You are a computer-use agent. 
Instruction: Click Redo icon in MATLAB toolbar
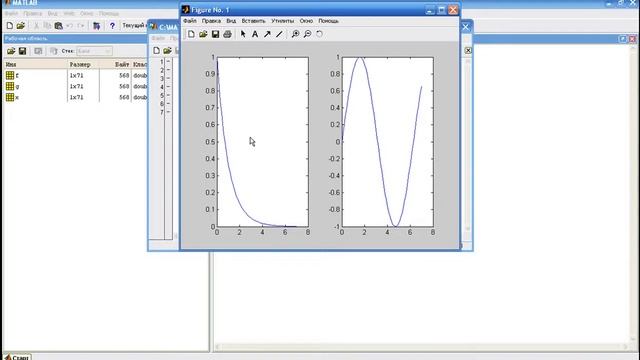[81, 26]
